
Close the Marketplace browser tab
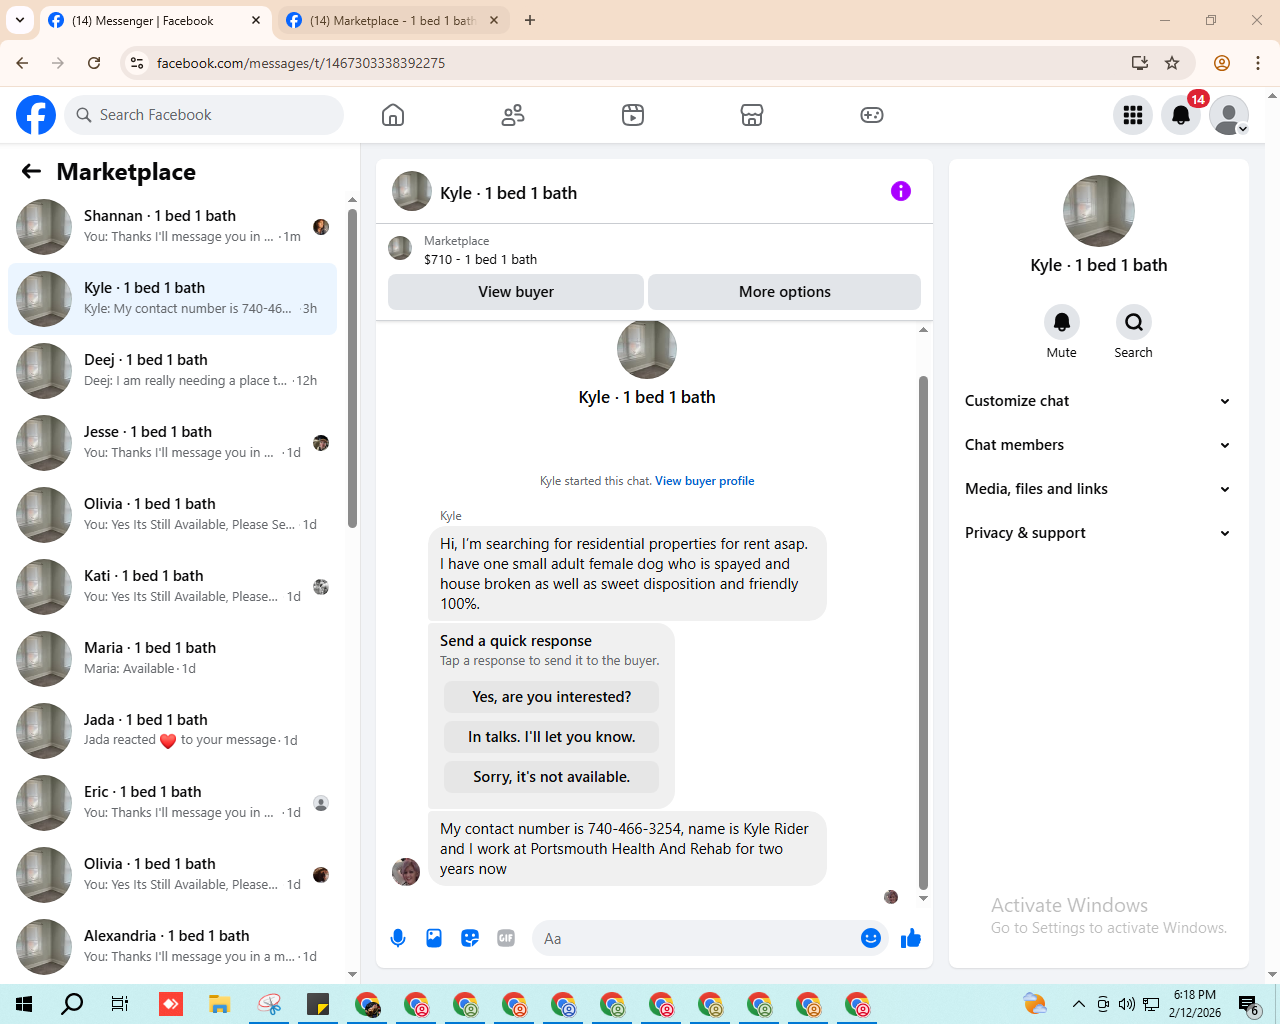(x=494, y=20)
